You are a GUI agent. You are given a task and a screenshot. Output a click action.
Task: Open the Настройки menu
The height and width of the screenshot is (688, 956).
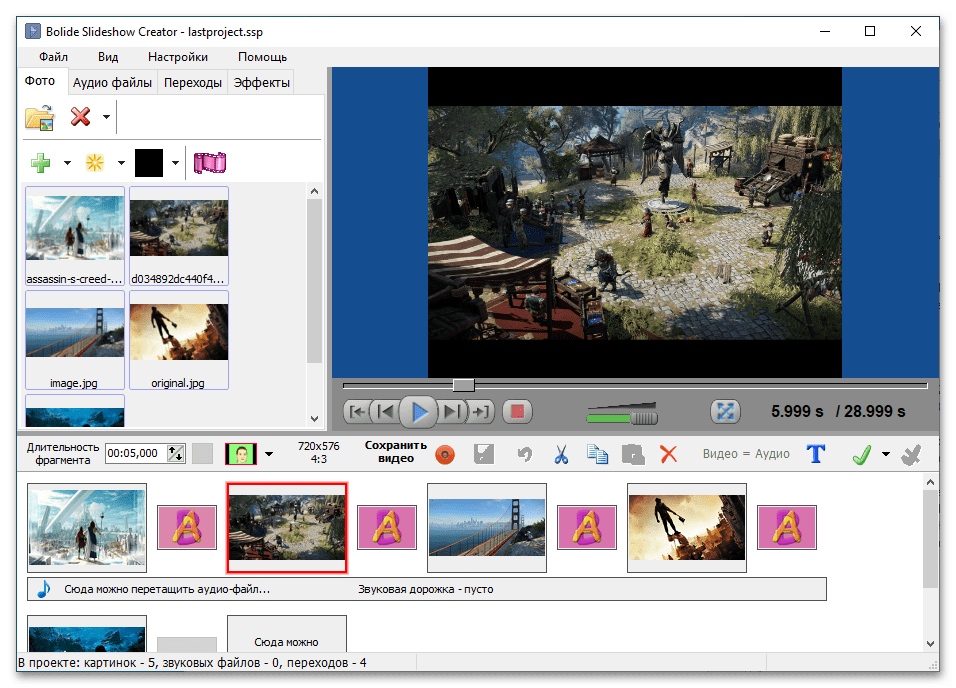(x=178, y=57)
